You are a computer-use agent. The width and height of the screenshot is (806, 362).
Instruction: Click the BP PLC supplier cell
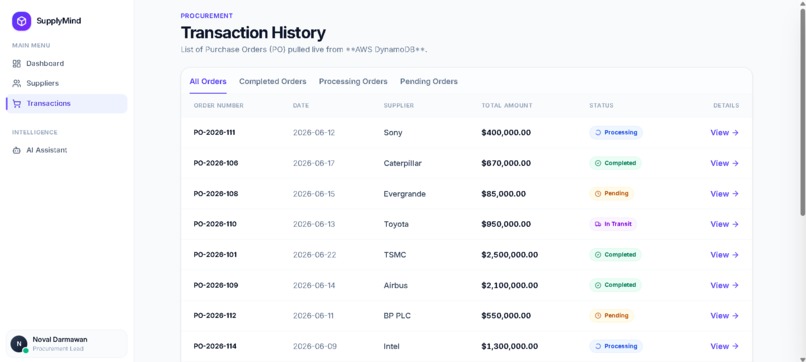pos(397,316)
